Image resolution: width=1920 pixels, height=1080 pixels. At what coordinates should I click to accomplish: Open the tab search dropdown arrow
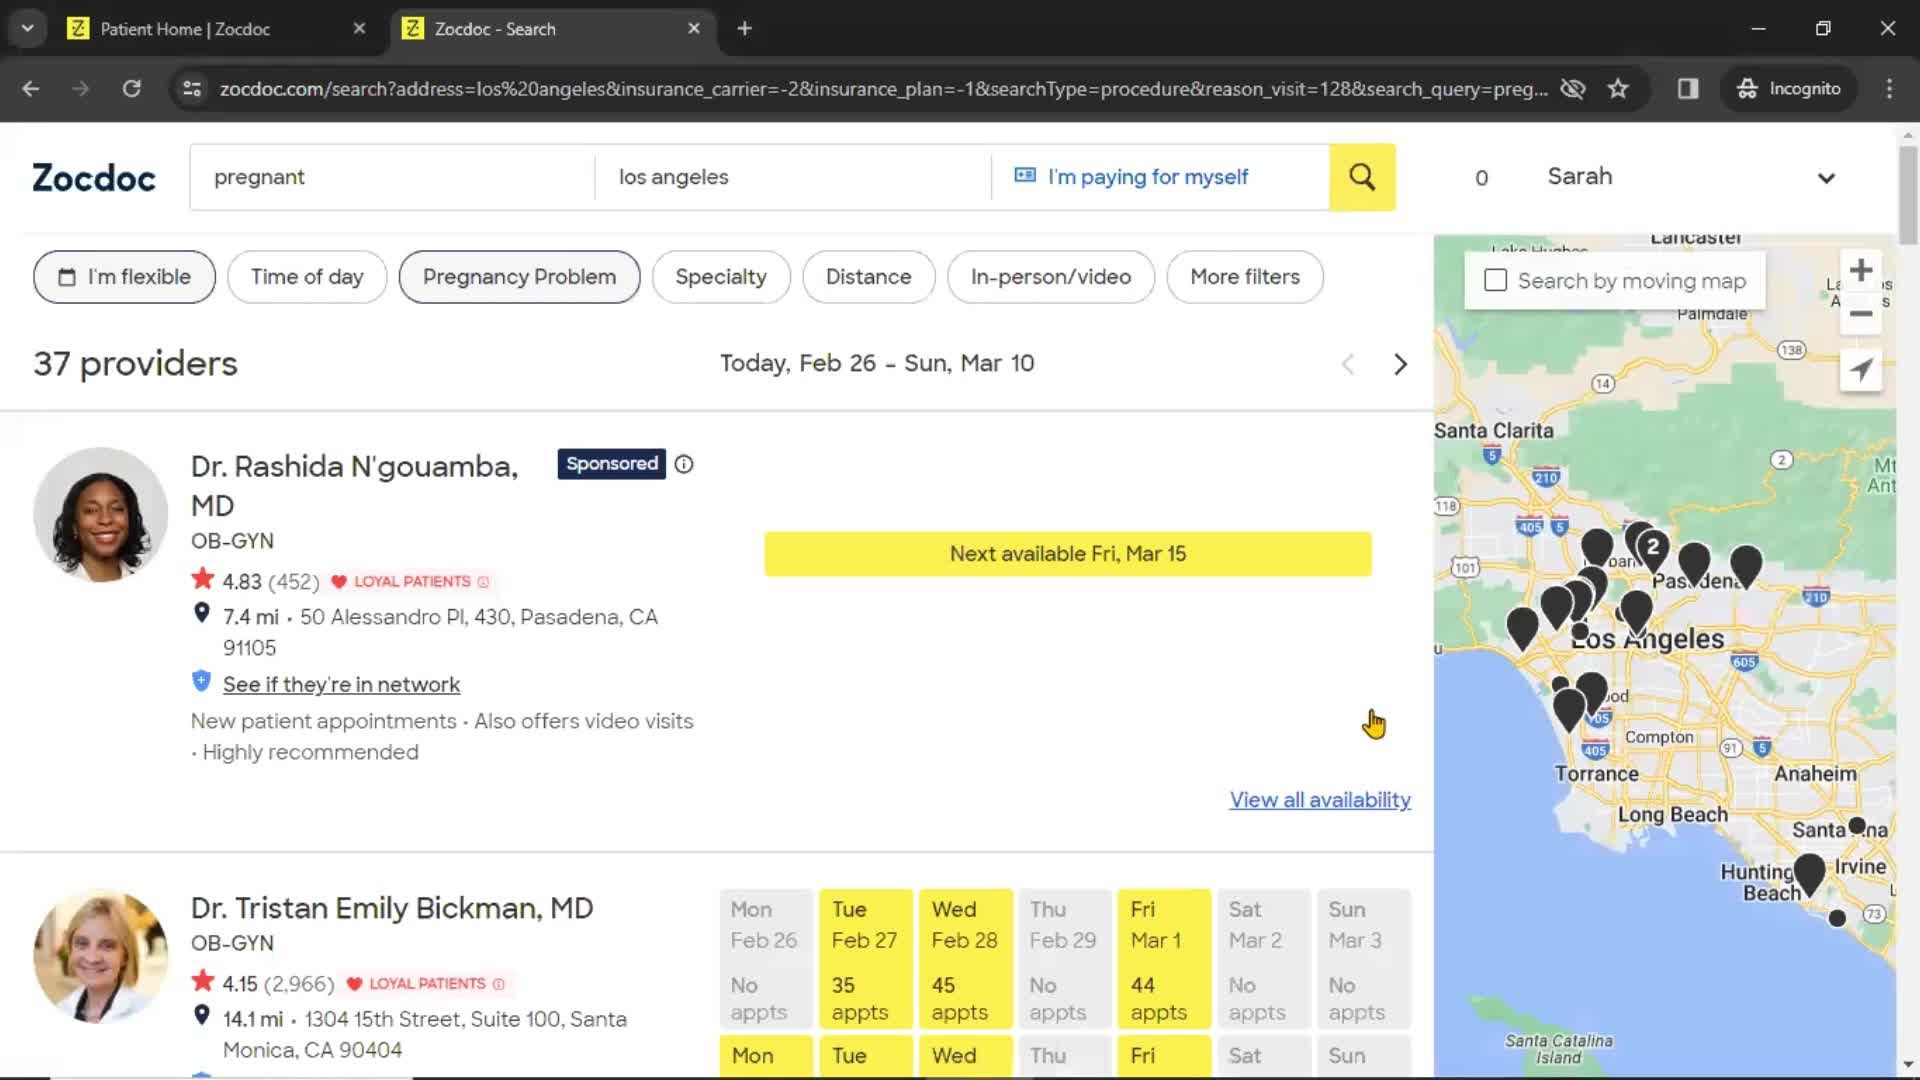(x=28, y=29)
